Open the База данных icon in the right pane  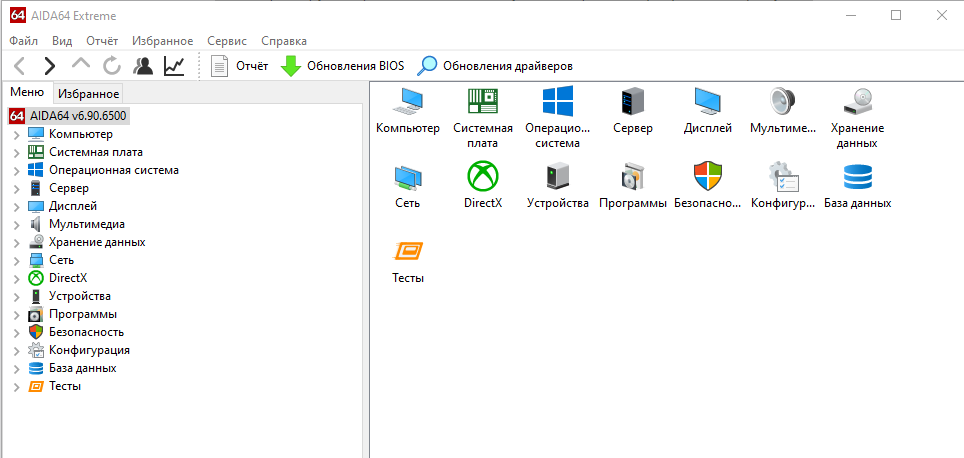pos(858,176)
